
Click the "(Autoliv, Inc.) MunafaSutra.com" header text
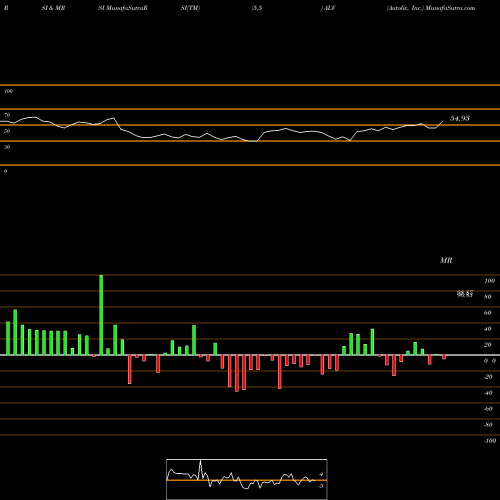click(431, 8)
